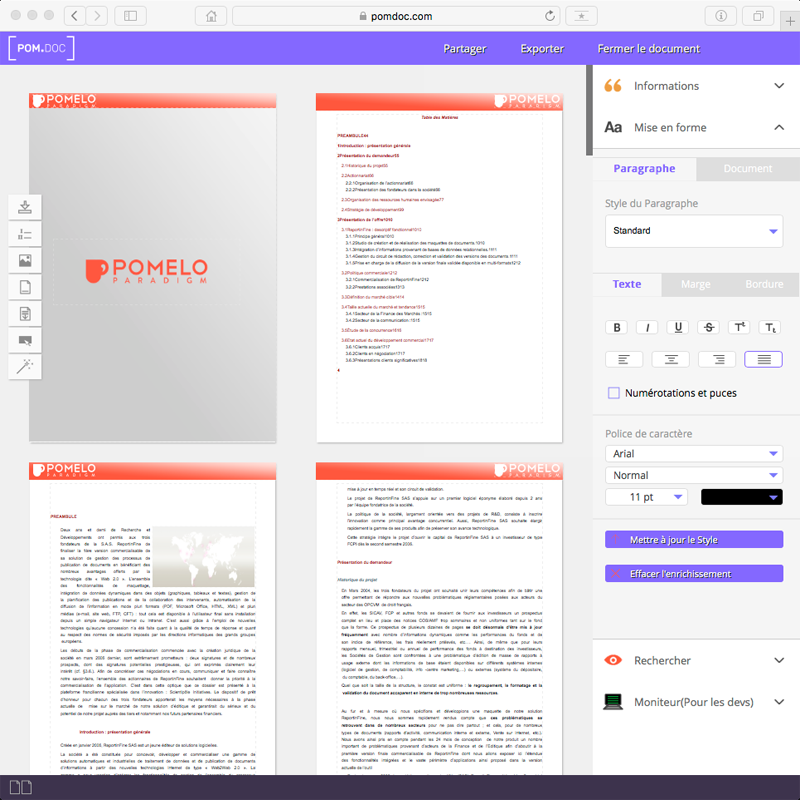Open the black text color picker
The width and height of the screenshot is (800, 800).
(x=741, y=497)
